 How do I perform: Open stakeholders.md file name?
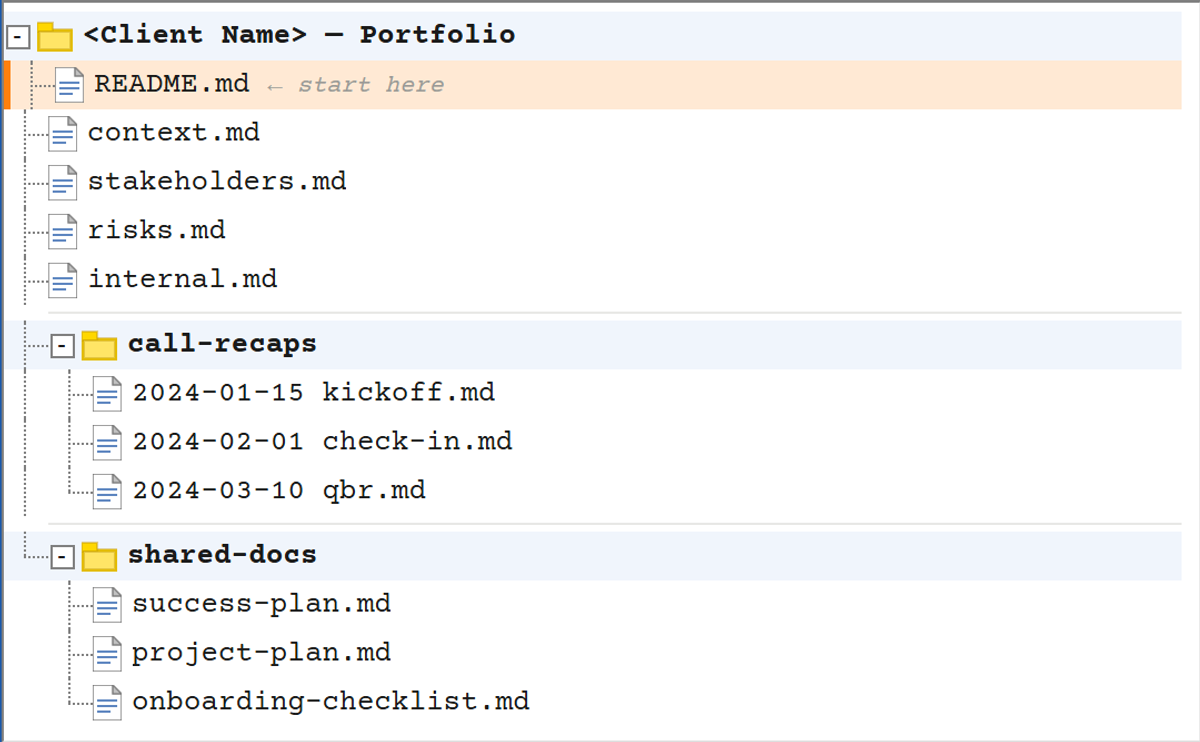click(x=217, y=182)
